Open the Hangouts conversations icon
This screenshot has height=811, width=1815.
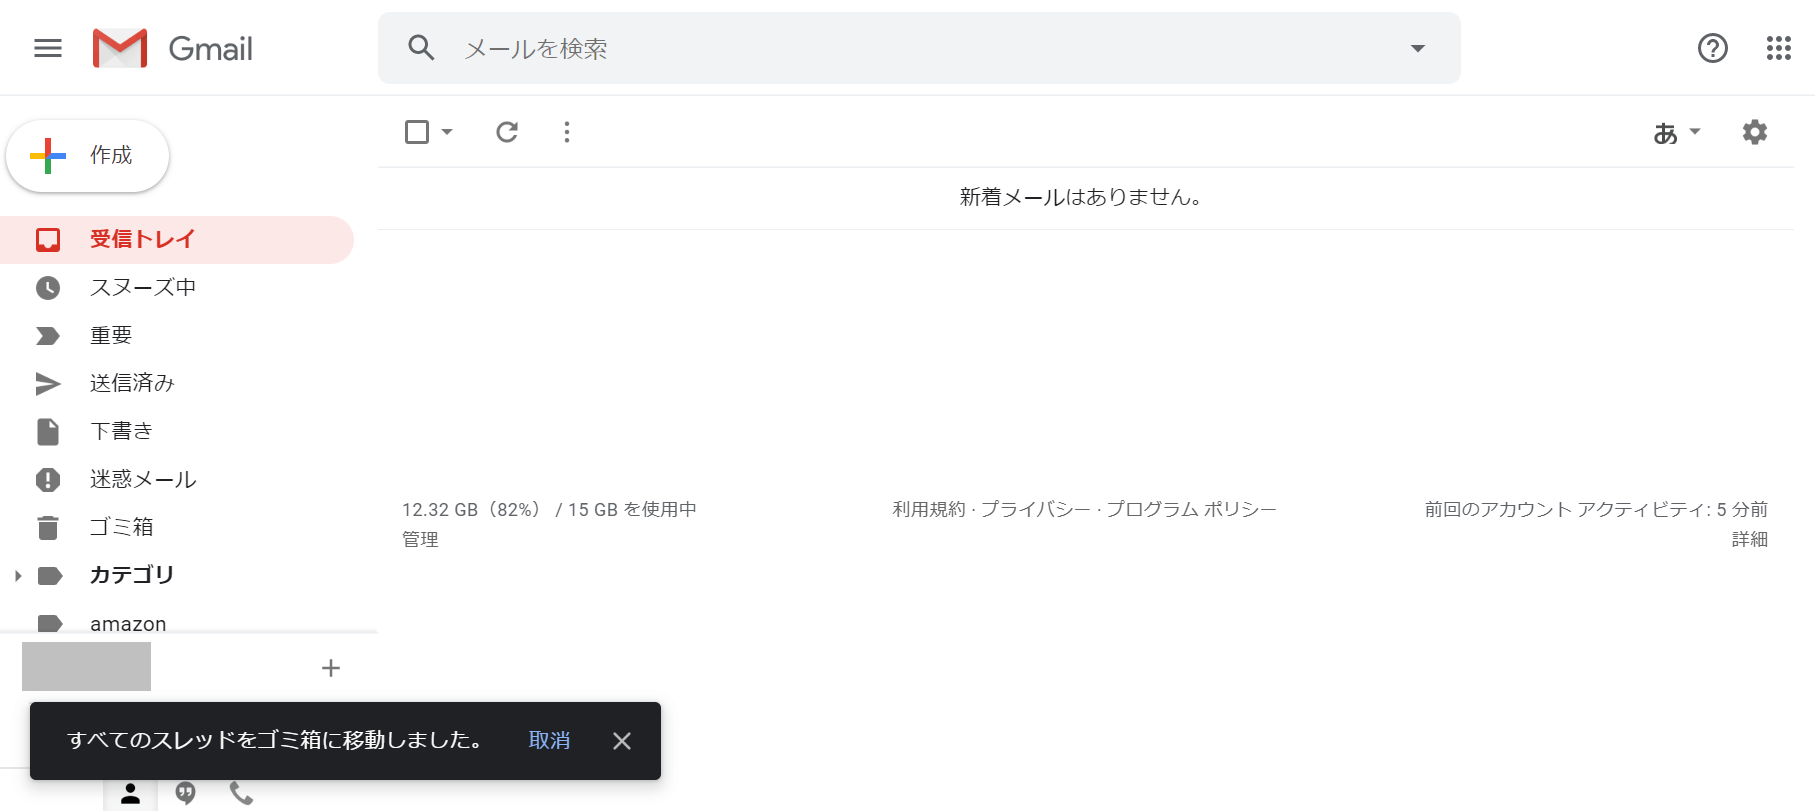[x=185, y=793]
